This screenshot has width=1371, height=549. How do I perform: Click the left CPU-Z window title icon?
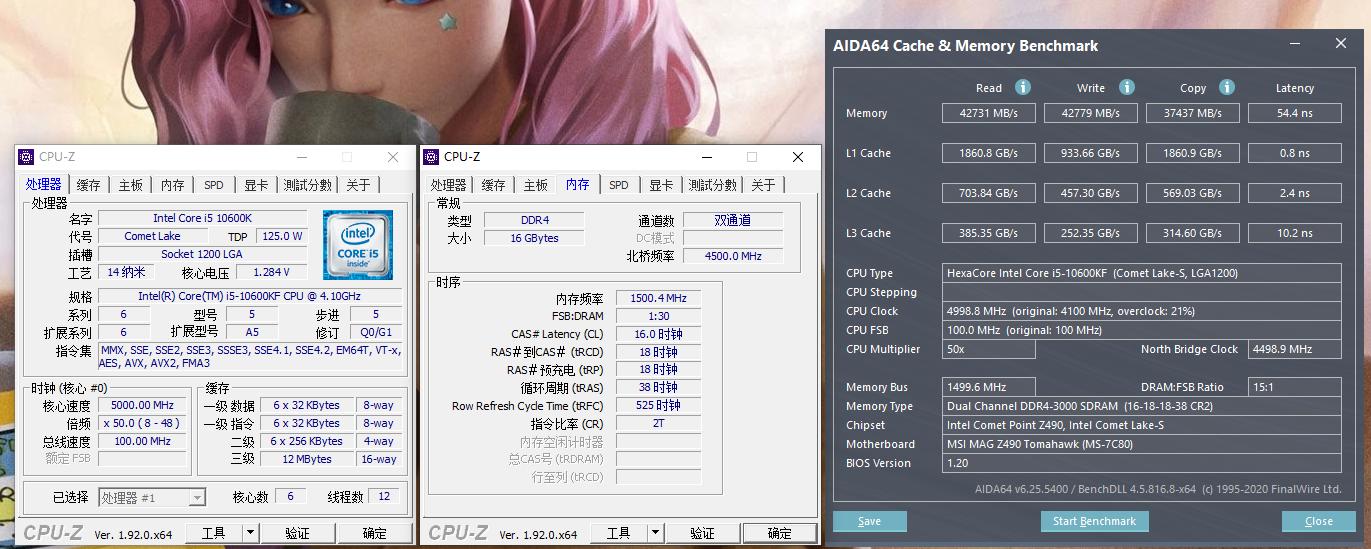point(28,157)
